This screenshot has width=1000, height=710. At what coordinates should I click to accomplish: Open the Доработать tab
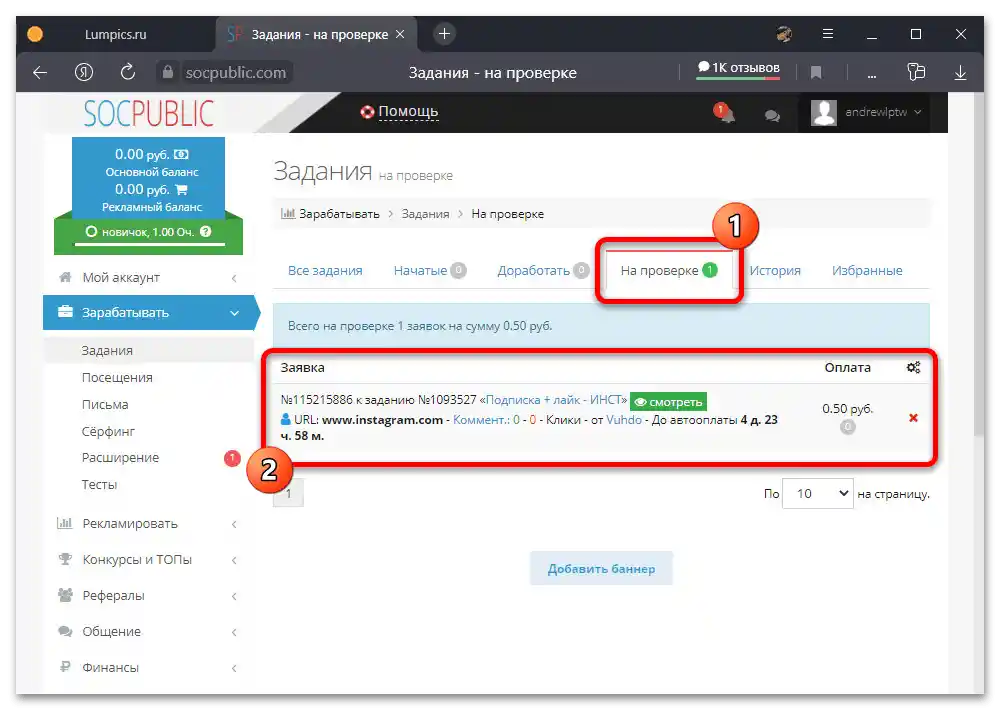pos(543,270)
